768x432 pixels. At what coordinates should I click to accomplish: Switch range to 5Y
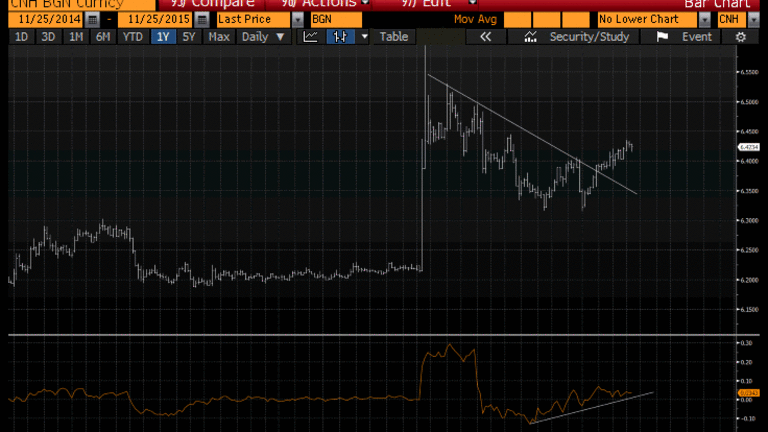(x=189, y=36)
